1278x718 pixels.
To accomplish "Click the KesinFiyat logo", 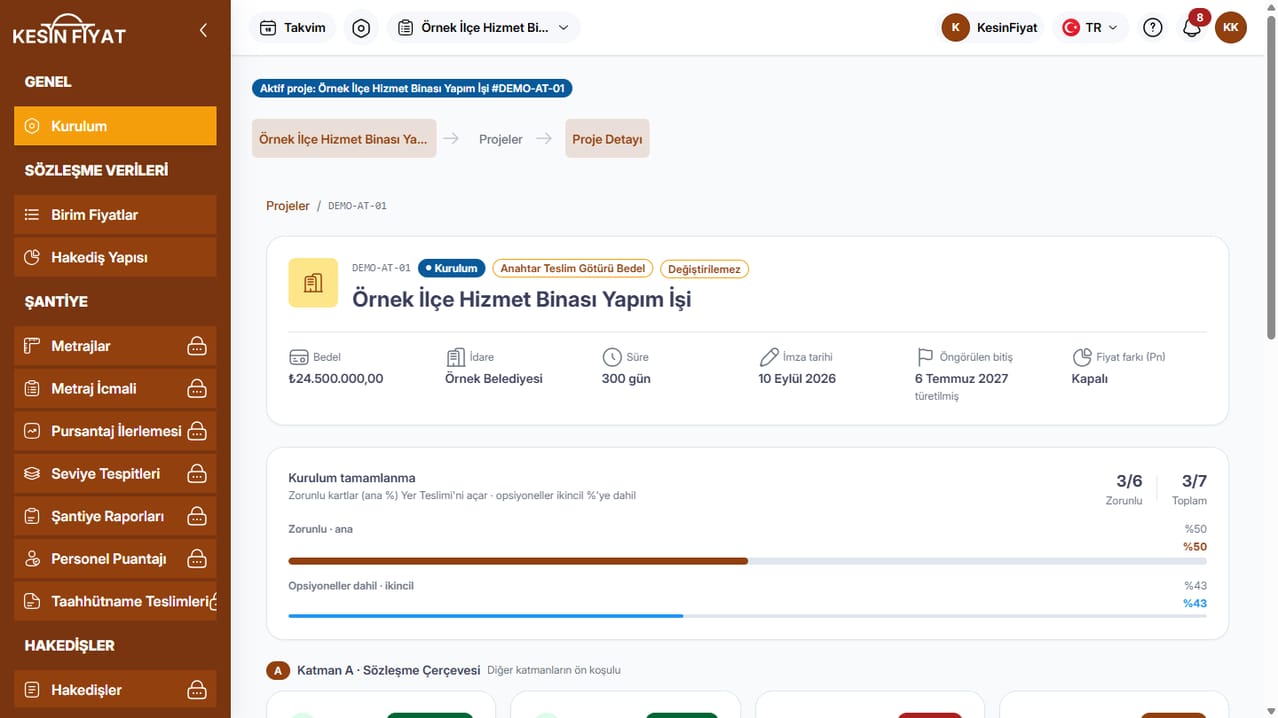I will pos(69,30).
